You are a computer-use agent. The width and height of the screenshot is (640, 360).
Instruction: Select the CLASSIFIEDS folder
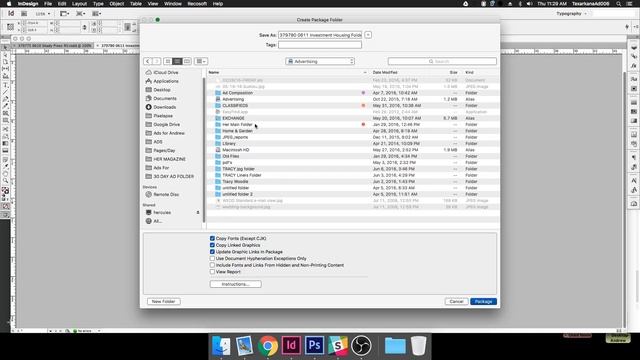tap(353, 106)
